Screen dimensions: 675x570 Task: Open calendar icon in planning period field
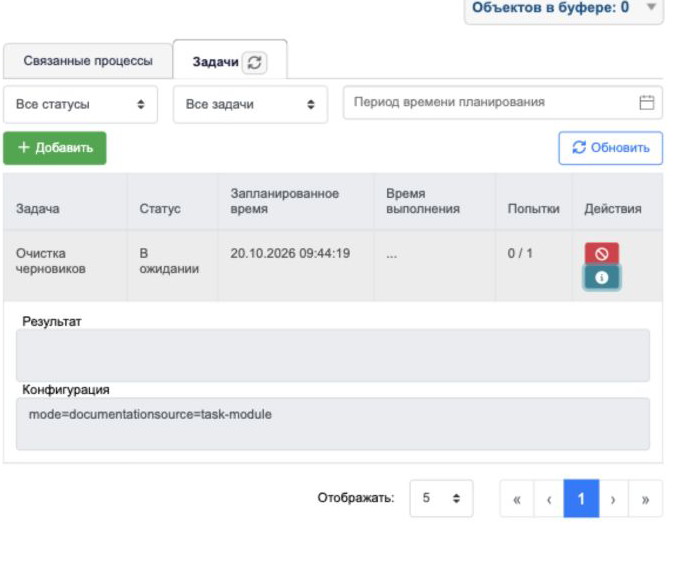tap(646, 102)
